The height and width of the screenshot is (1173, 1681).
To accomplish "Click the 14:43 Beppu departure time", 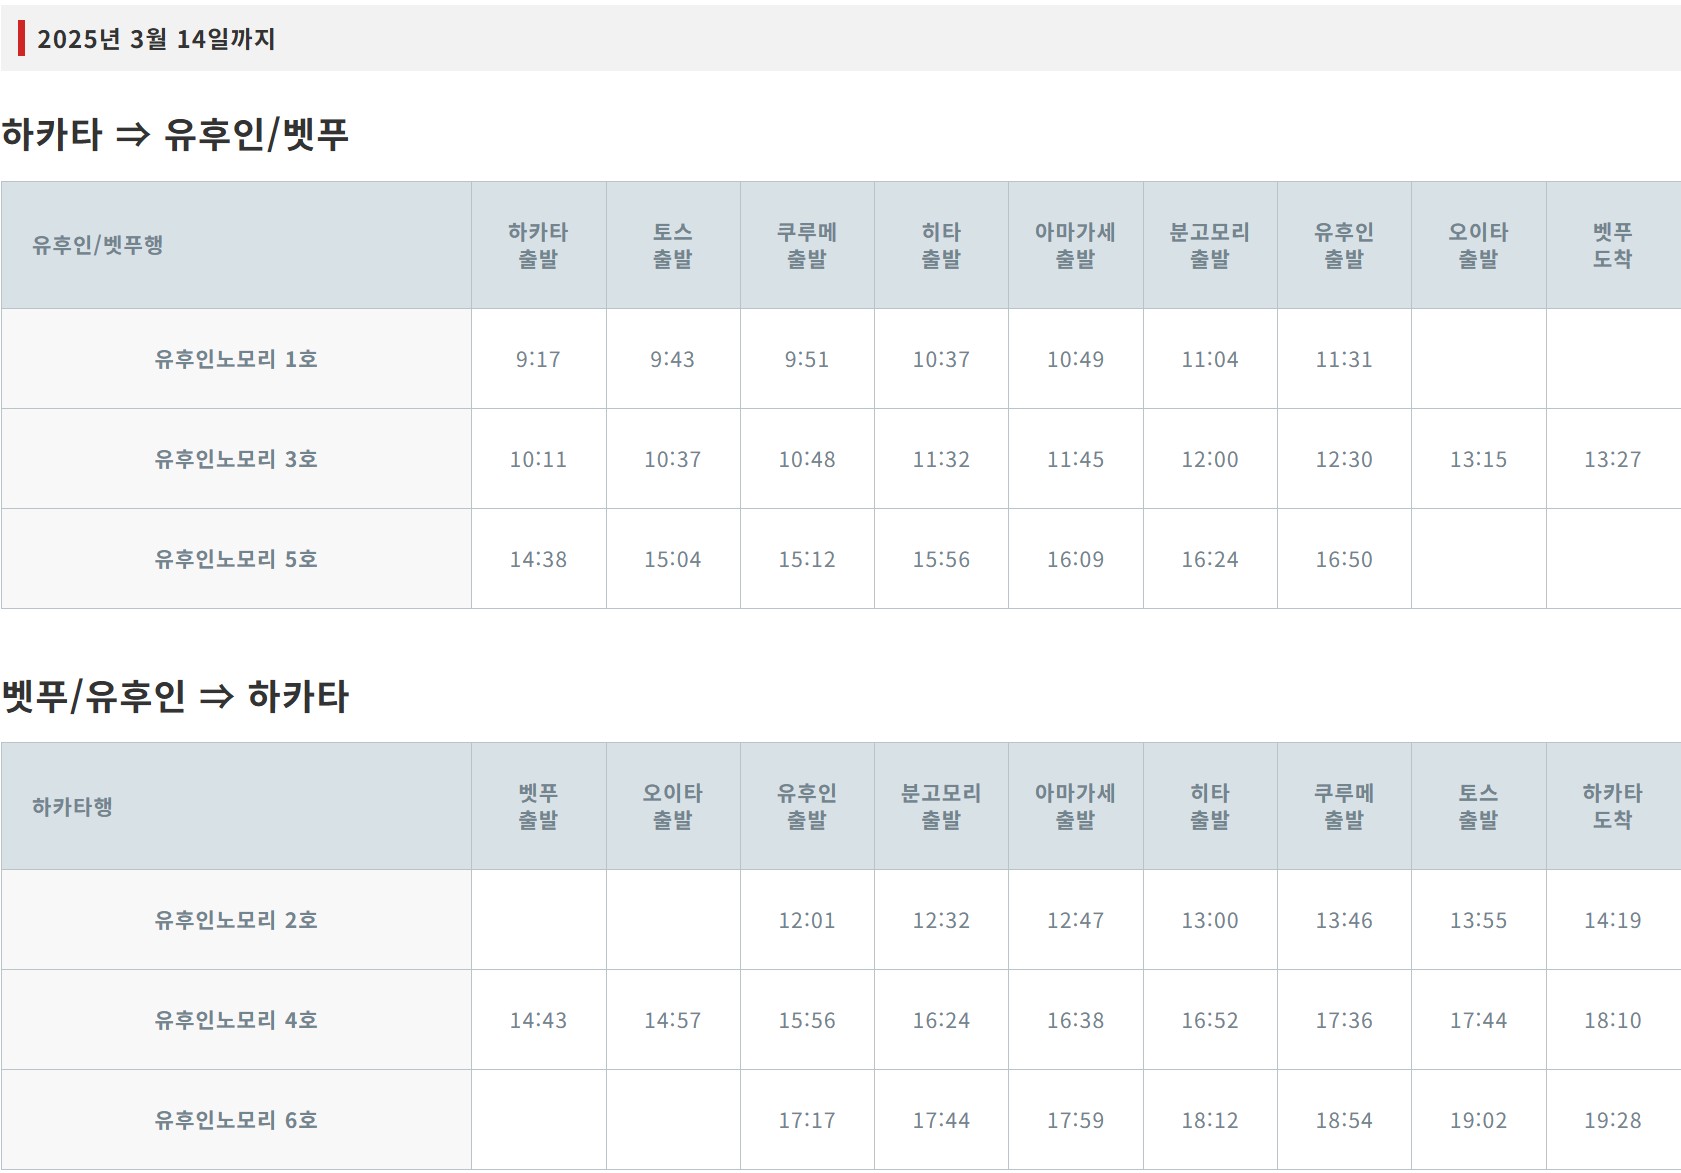I will 538,1020.
